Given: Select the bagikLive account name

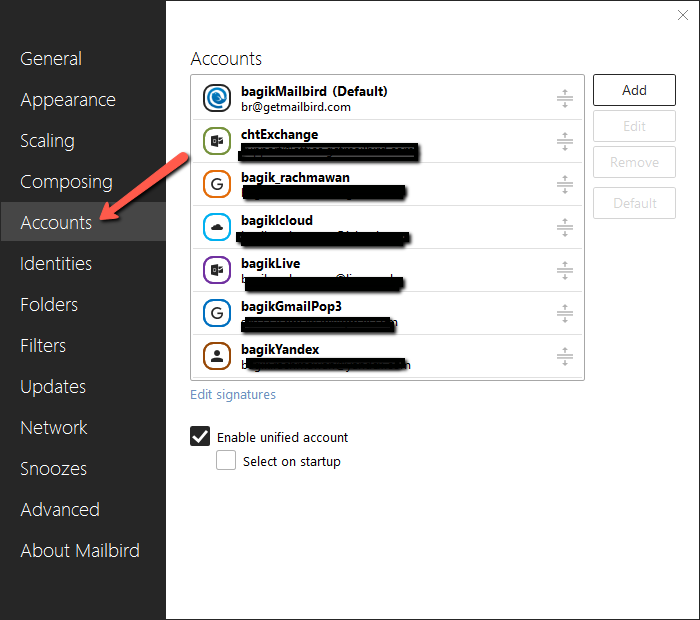Looking at the screenshot, I should (x=271, y=263).
